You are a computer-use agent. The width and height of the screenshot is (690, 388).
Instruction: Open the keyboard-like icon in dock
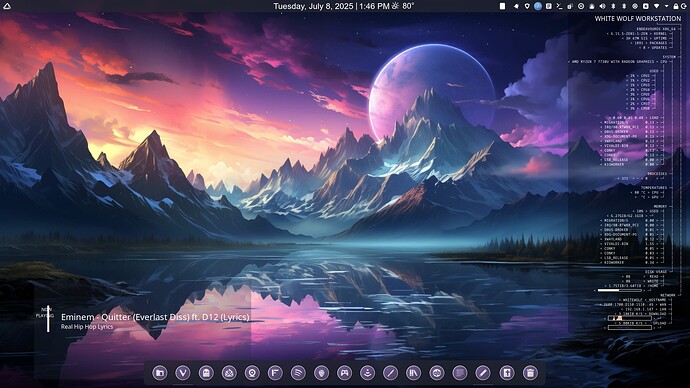pos(460,373)
